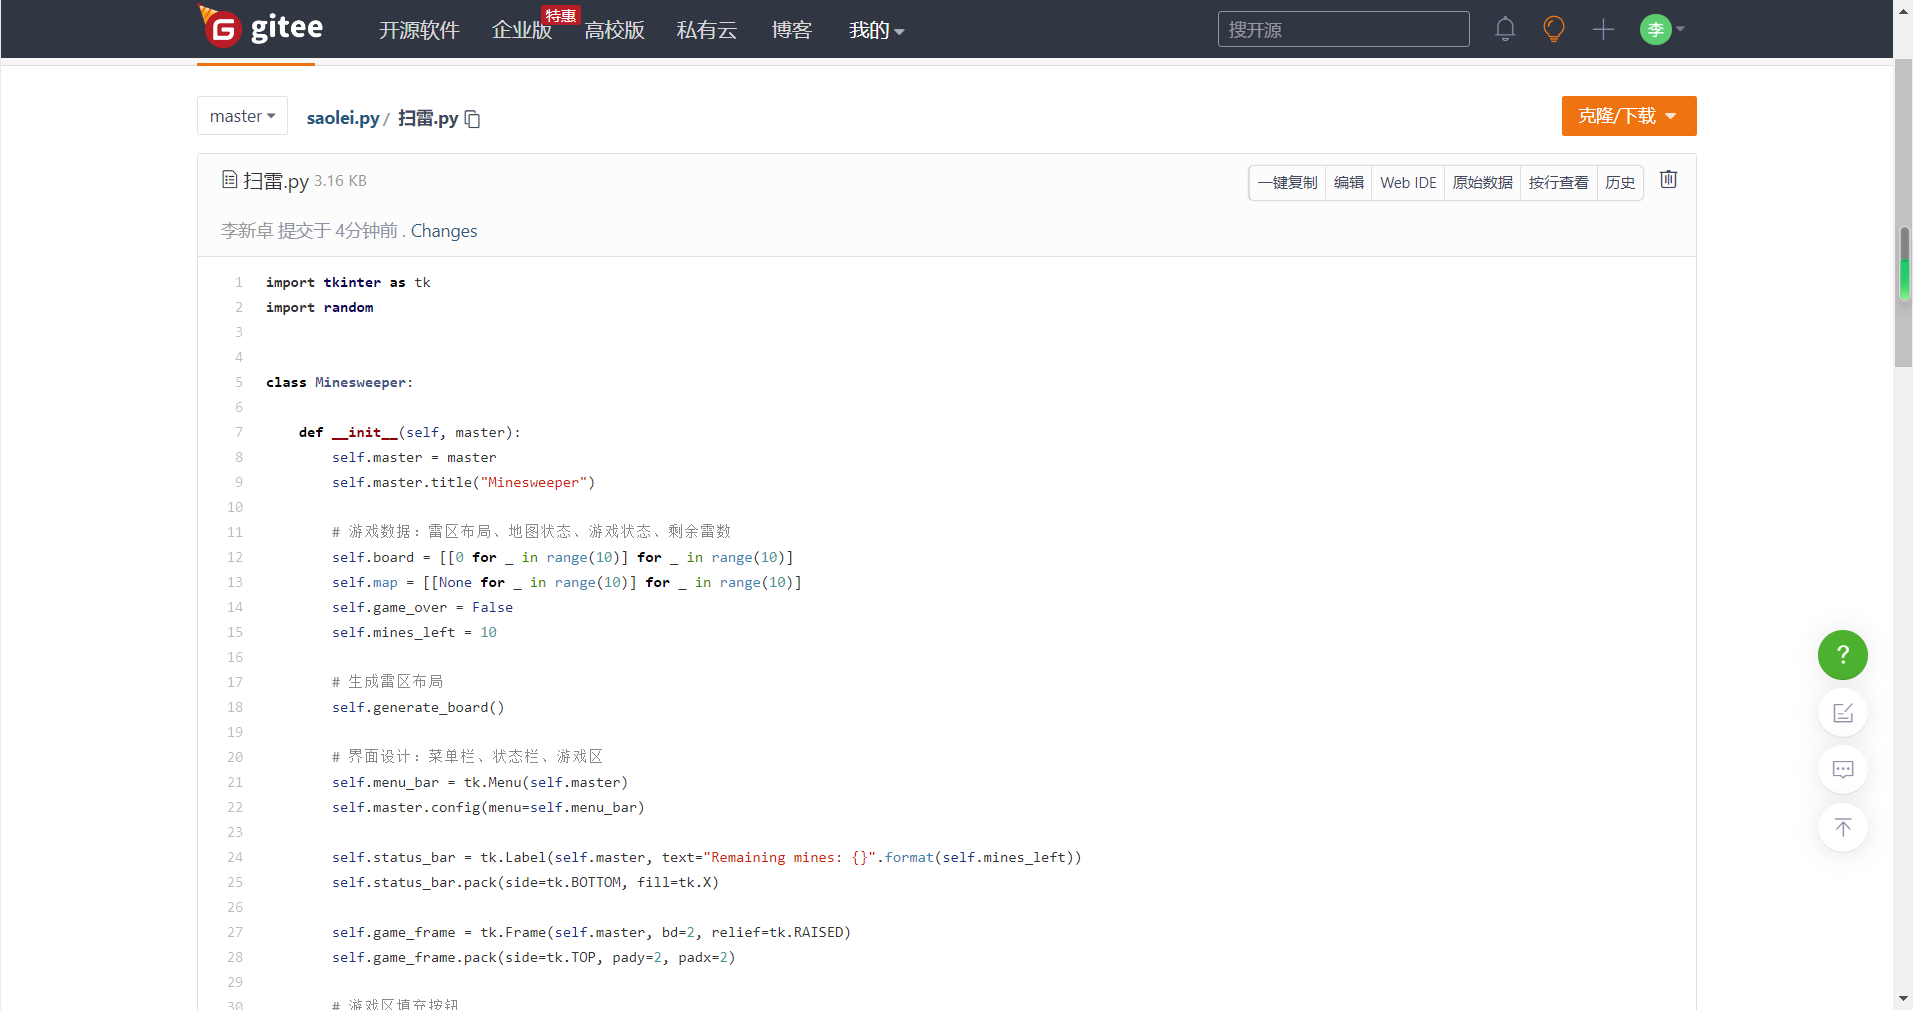This screenshot has height=1010, width=1913.
Task: Open the Gitee logo homepage
Action: 262,27
